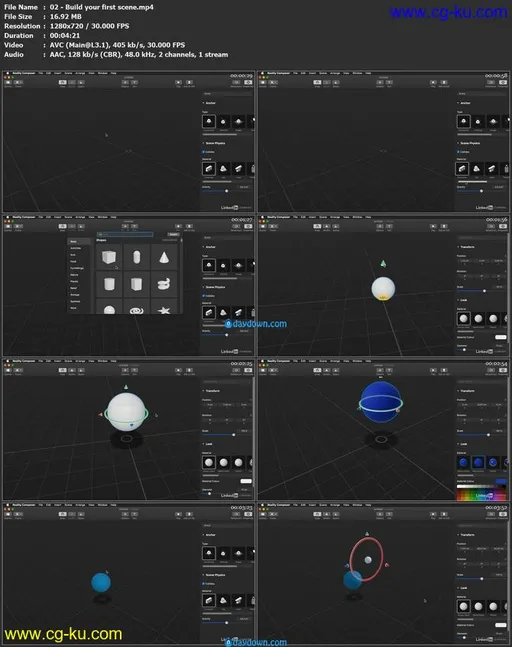Open the Symbols category in the library sidebar
This screenshot has width=512, height=647.
coord(75,301)
